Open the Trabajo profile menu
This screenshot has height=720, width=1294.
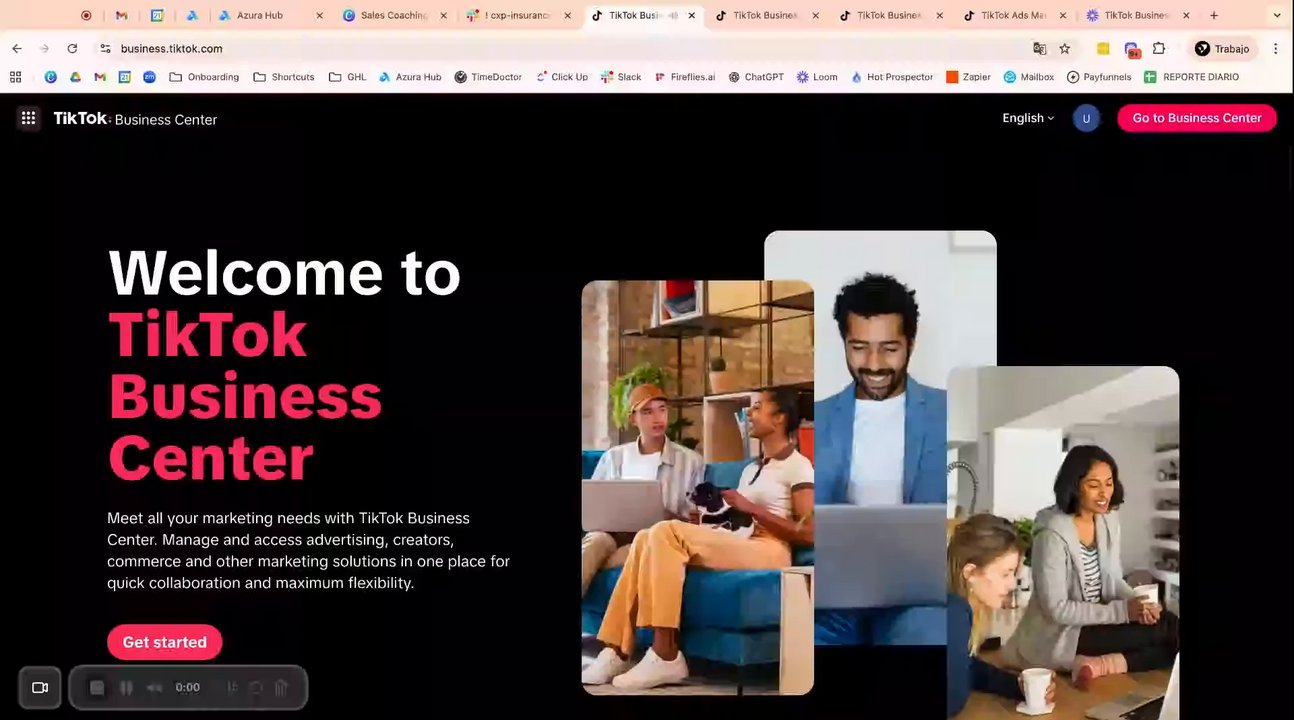[x=1222, y=48]
